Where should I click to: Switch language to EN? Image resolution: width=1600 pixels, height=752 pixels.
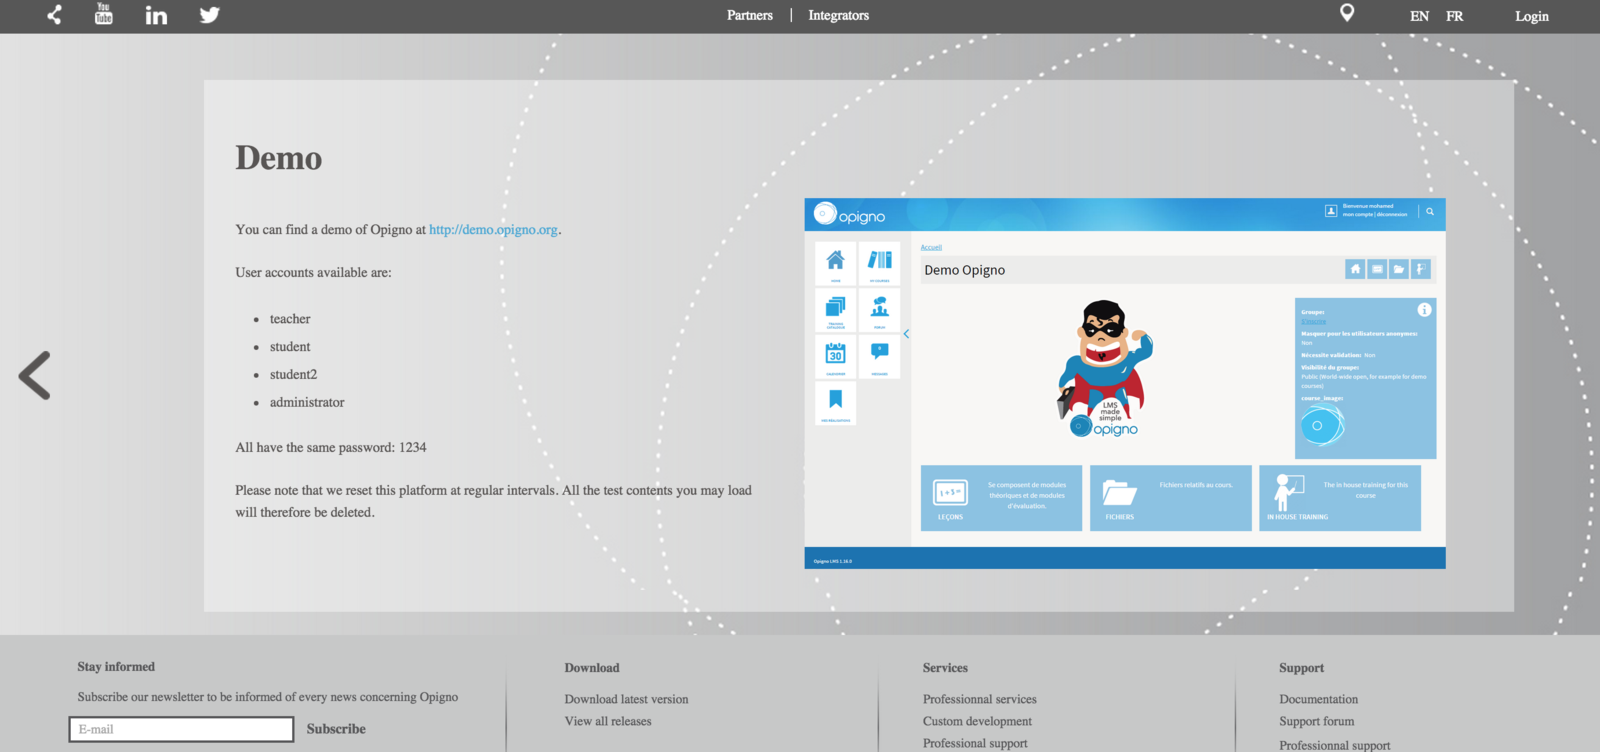pyautogui.click(x=1419, y=16)
